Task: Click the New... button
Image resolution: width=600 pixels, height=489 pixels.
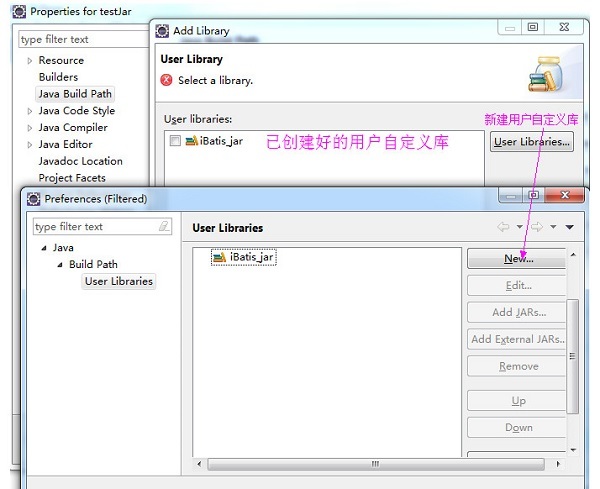Action: click(x=517, y=259)
